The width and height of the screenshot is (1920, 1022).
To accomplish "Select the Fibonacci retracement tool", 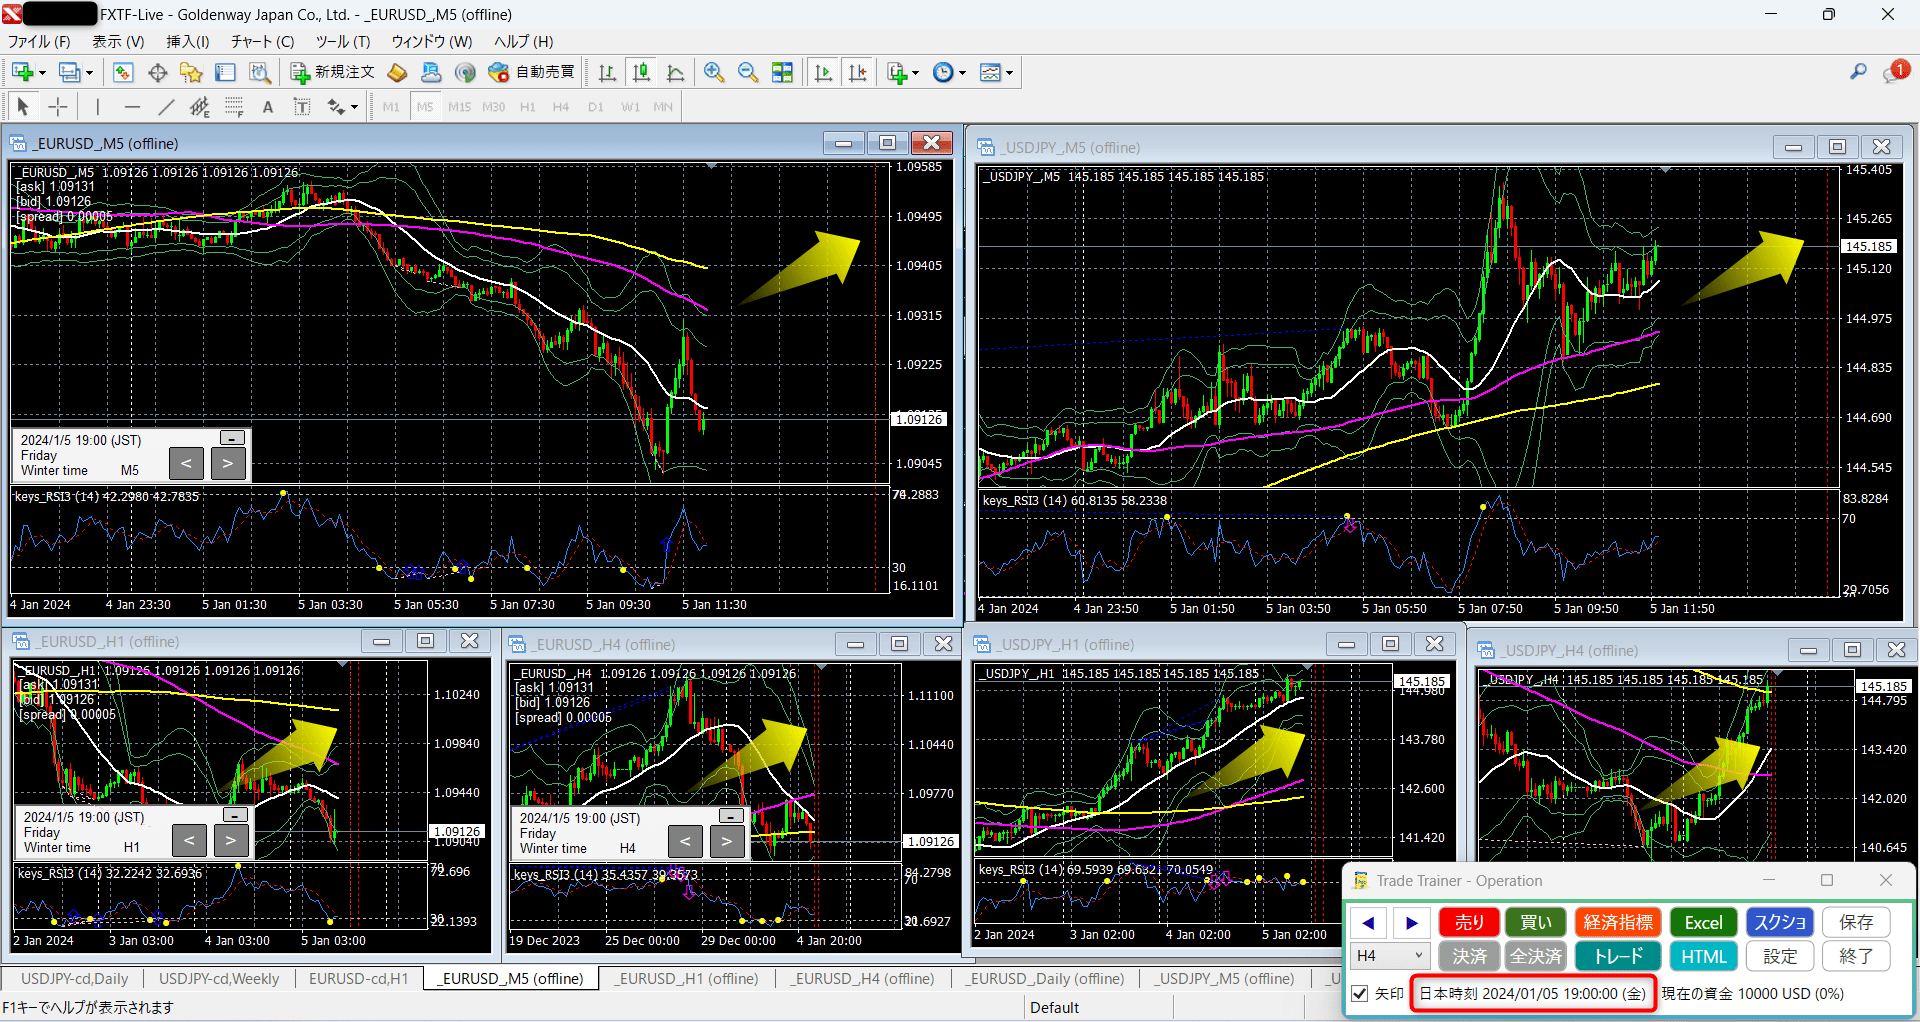I will pos(199,106).
